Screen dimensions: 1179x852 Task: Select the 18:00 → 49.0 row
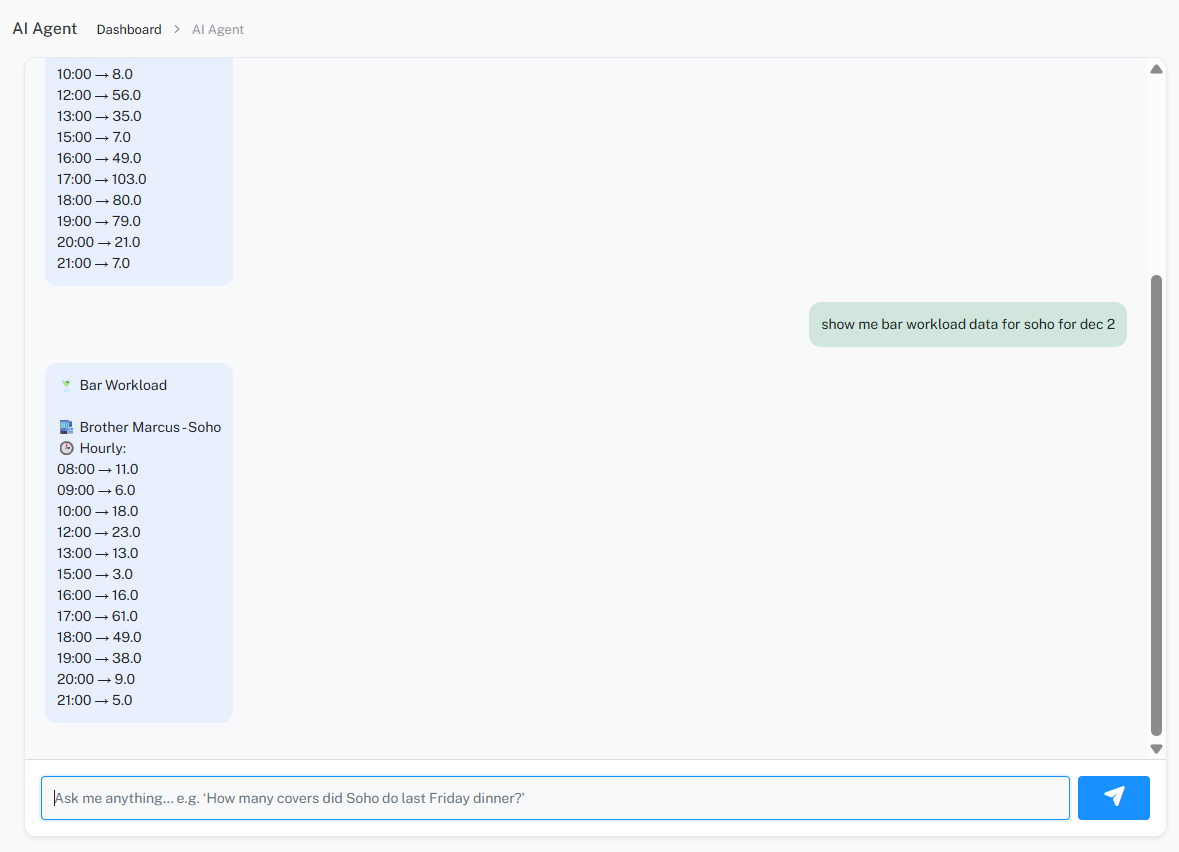pos(99,638)
